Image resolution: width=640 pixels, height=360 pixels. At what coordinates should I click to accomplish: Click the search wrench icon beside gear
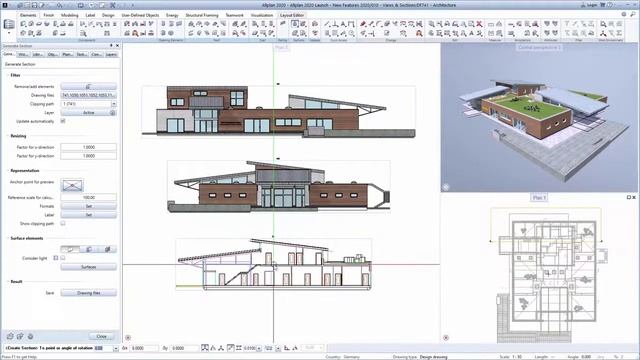pyautogui.click(x=633, y=14)
